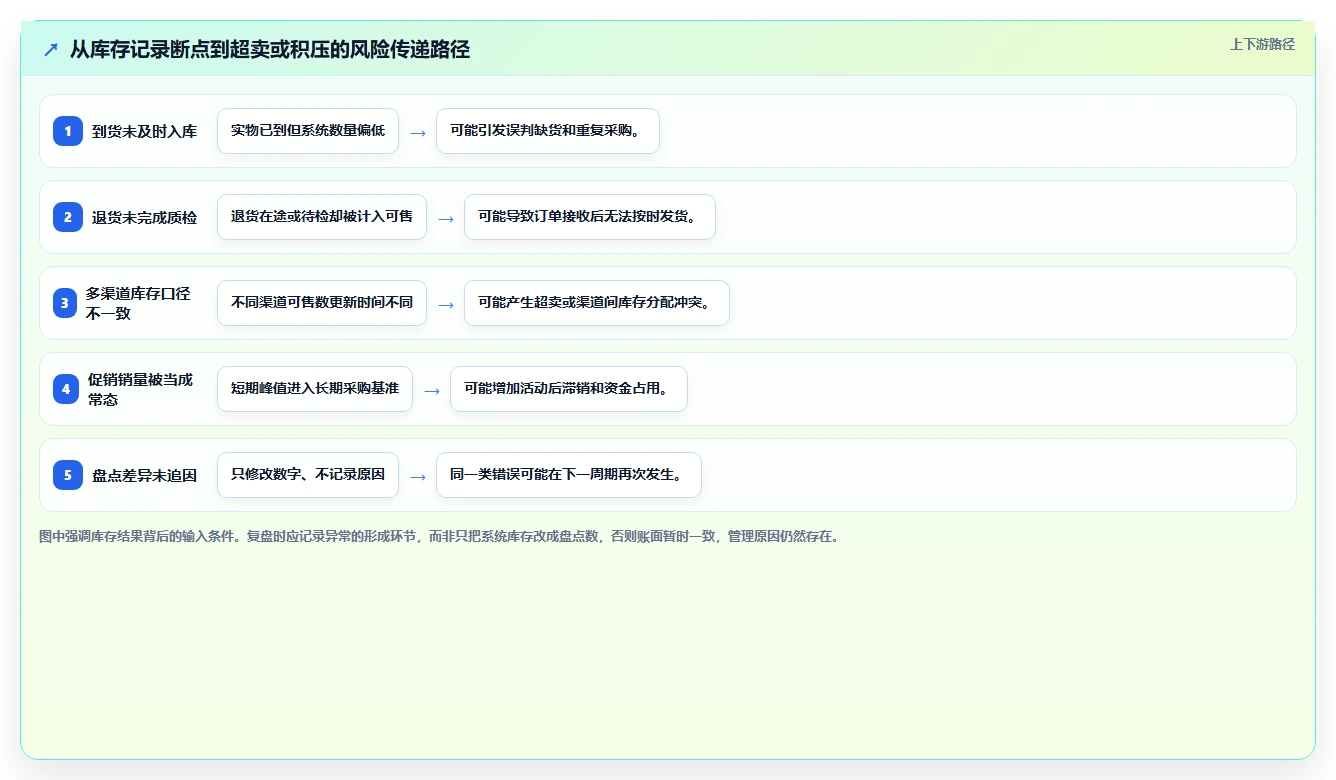
Task: Click the 可能增加活动后滞销和资金占用 box
Action: pos(569,389)
